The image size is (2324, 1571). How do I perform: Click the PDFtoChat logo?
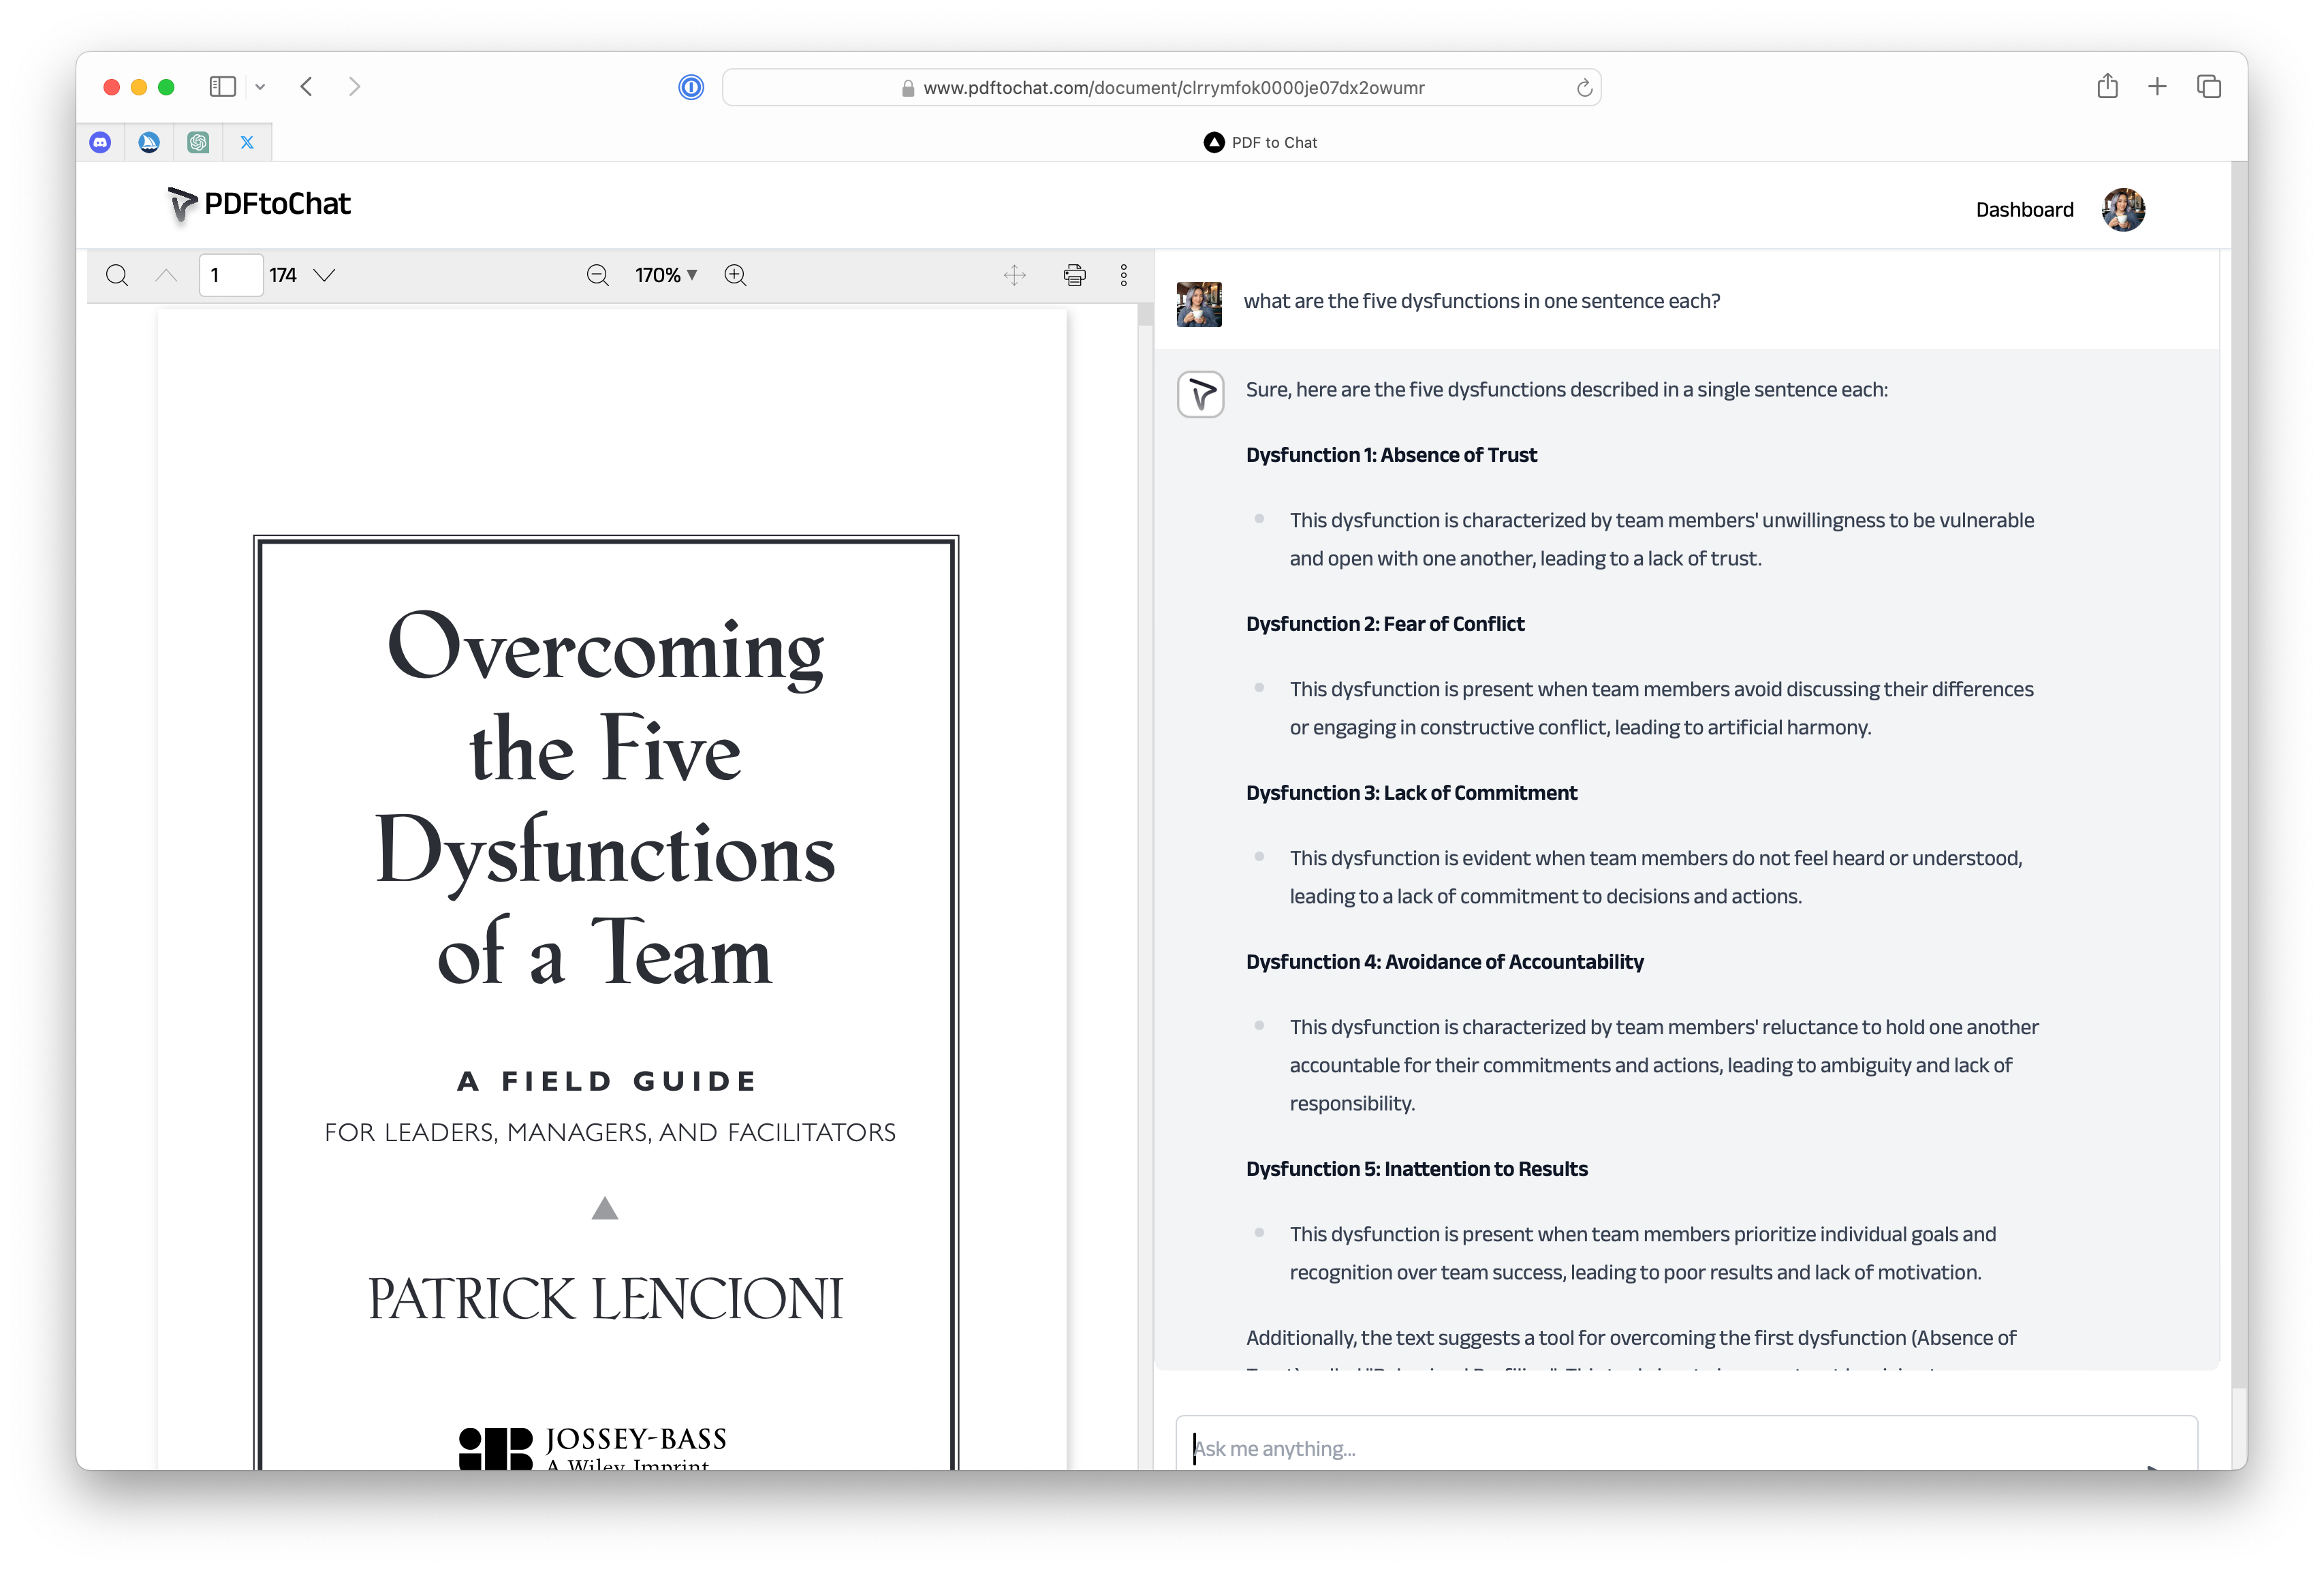[x=259, y=204]
